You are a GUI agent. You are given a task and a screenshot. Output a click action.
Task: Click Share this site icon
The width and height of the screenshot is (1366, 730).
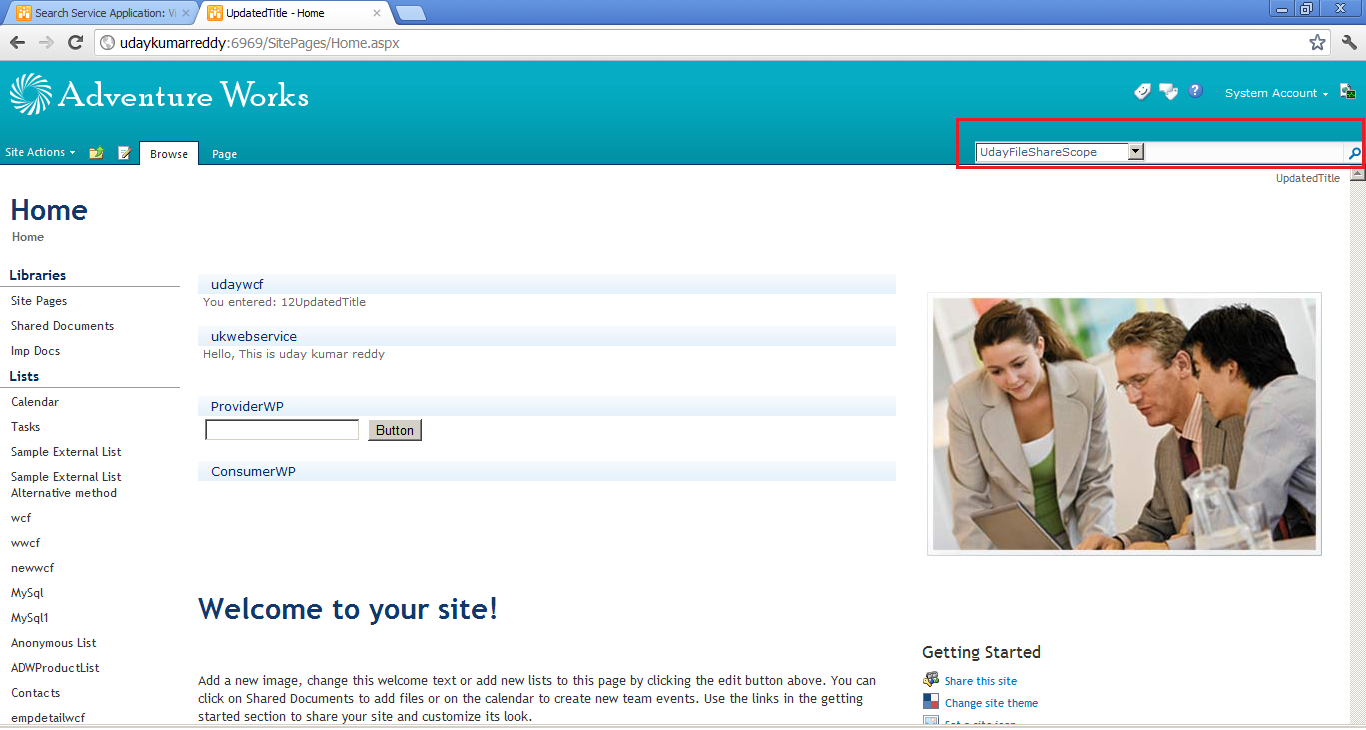[931, 679]
